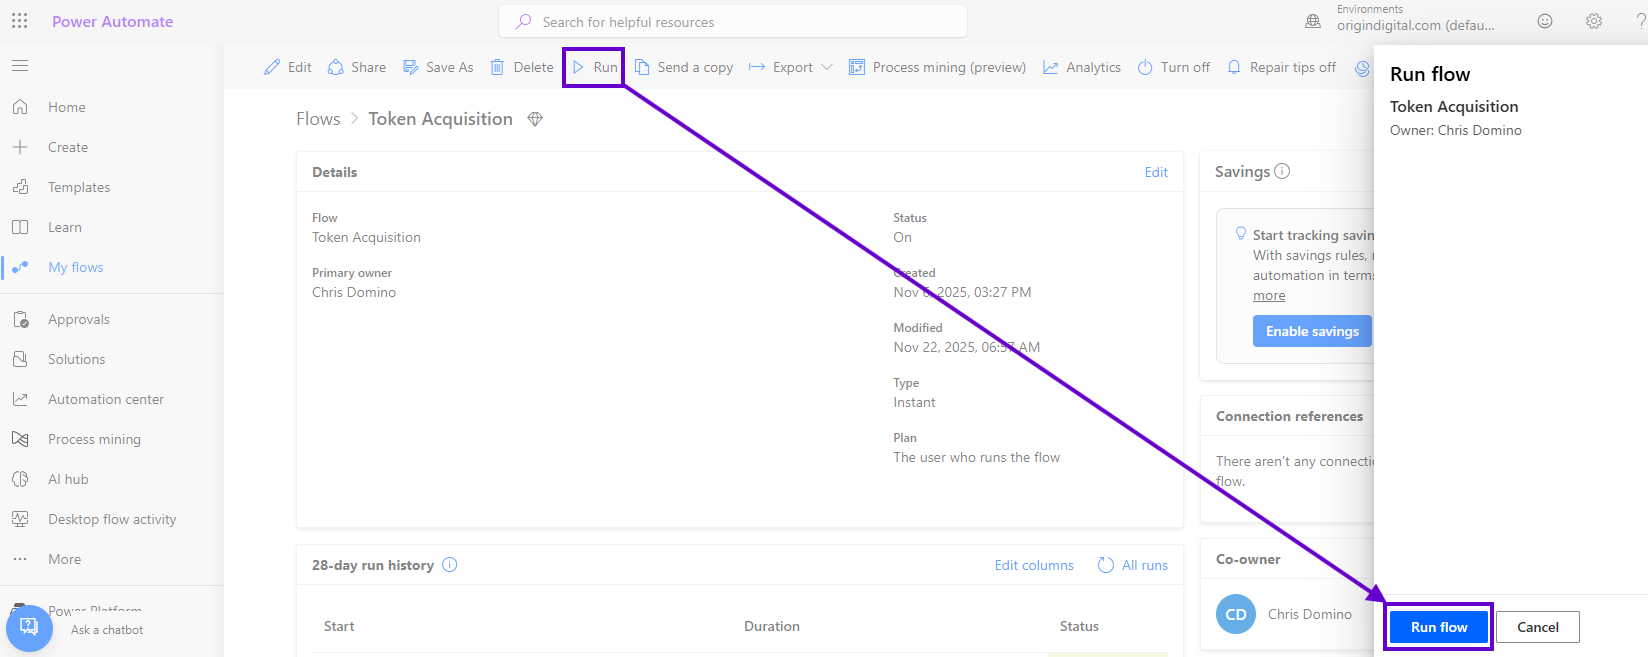The height and width of the screenshot is (657, 1648).
Task: Click Edit columns link
Action: click(x=1034, y=565)
